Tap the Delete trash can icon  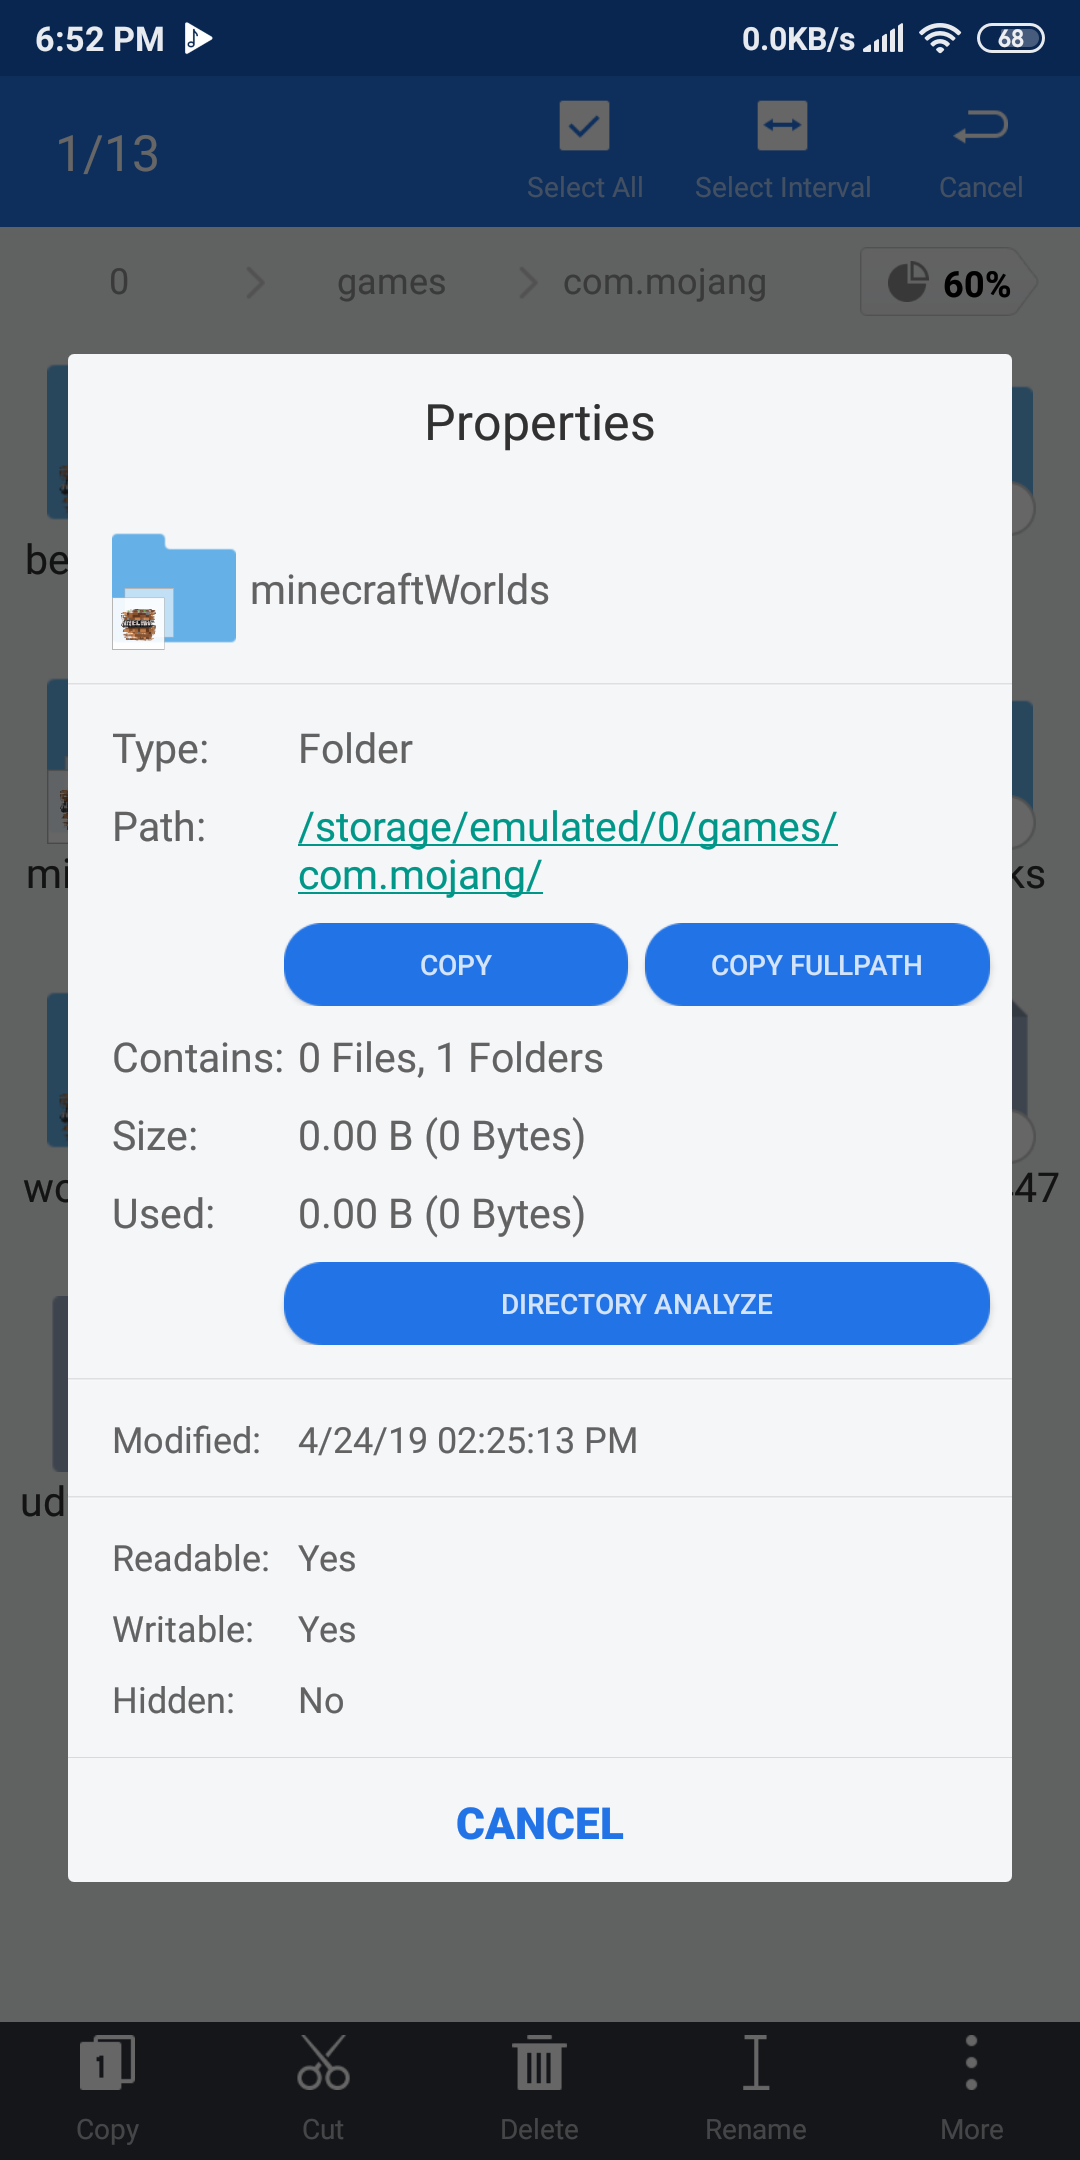tap(539, 2064)
